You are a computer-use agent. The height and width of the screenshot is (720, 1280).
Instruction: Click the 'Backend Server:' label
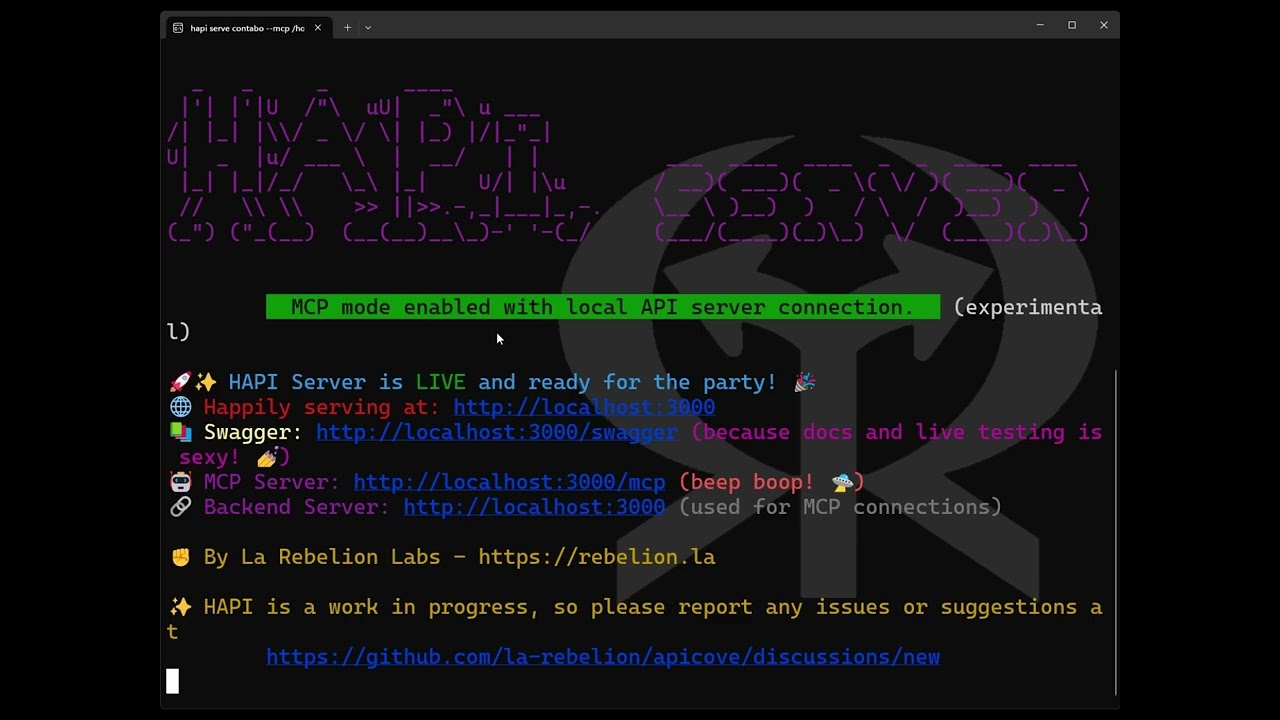pyautogui.click(x=297, y=507)
